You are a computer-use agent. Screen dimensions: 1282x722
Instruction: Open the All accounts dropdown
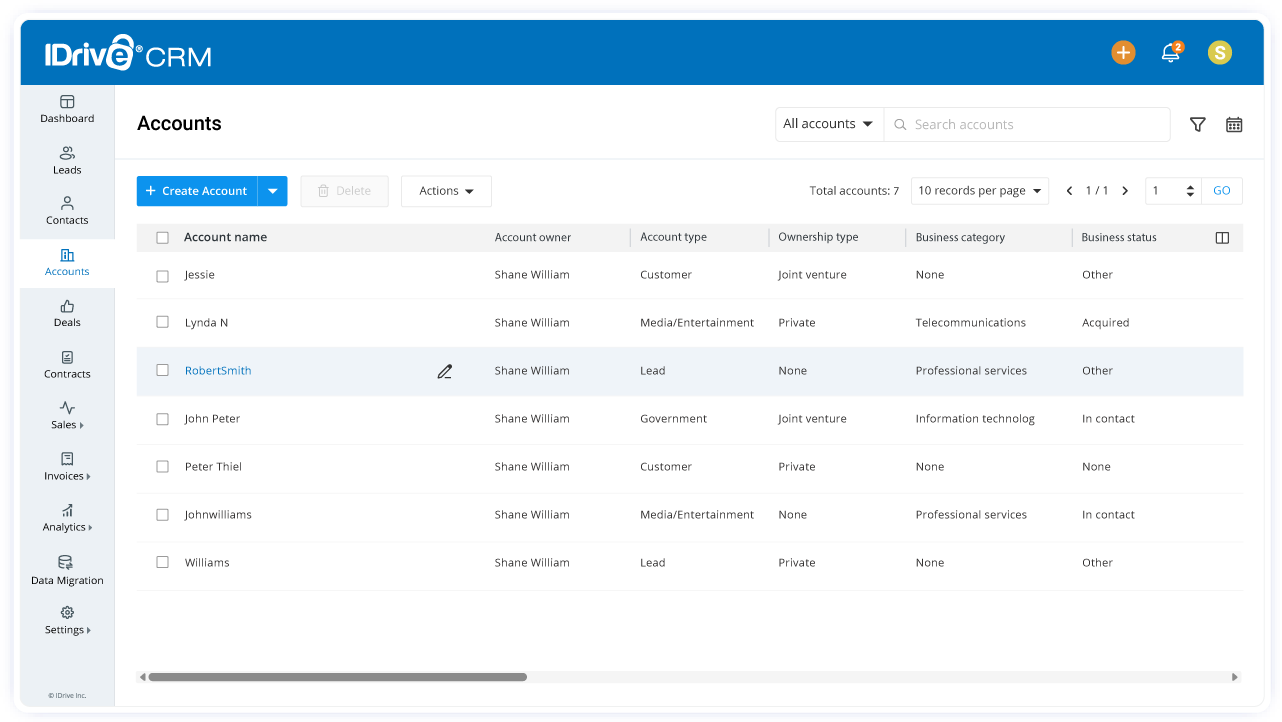(x=829, y=124)
